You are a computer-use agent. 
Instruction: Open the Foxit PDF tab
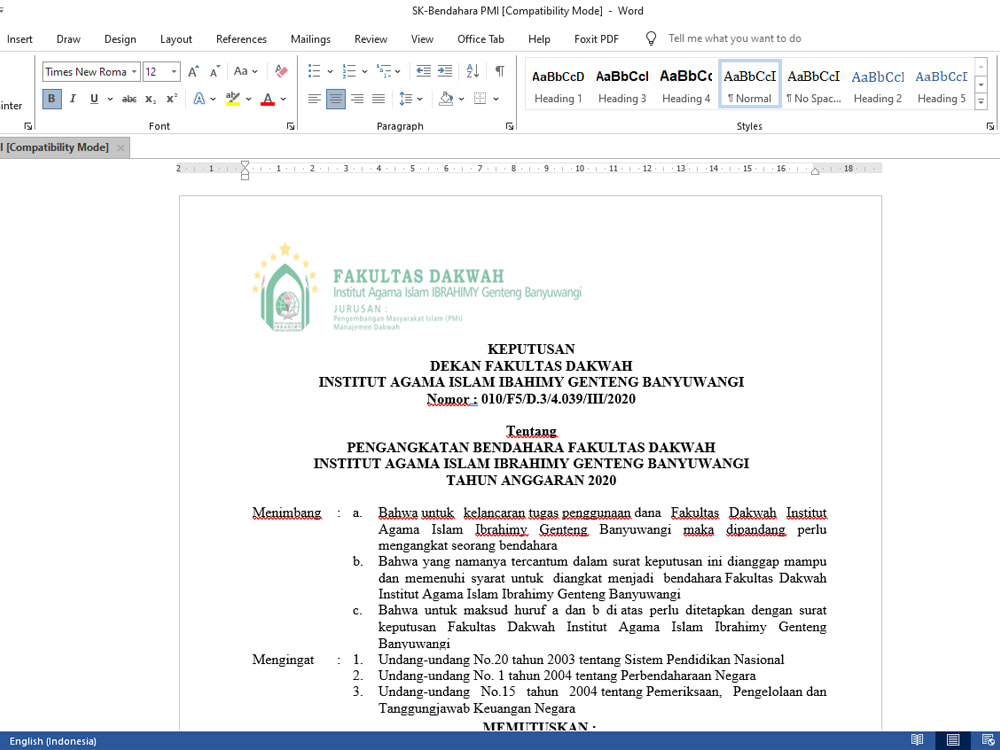[x=596, y=39]
